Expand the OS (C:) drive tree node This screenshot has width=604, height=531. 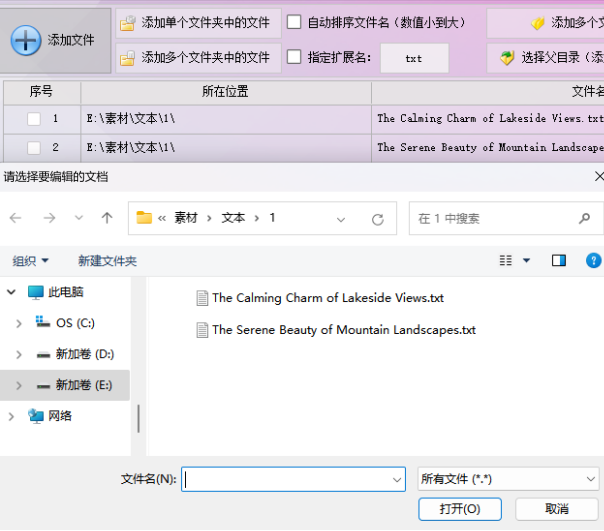point(18,323)
